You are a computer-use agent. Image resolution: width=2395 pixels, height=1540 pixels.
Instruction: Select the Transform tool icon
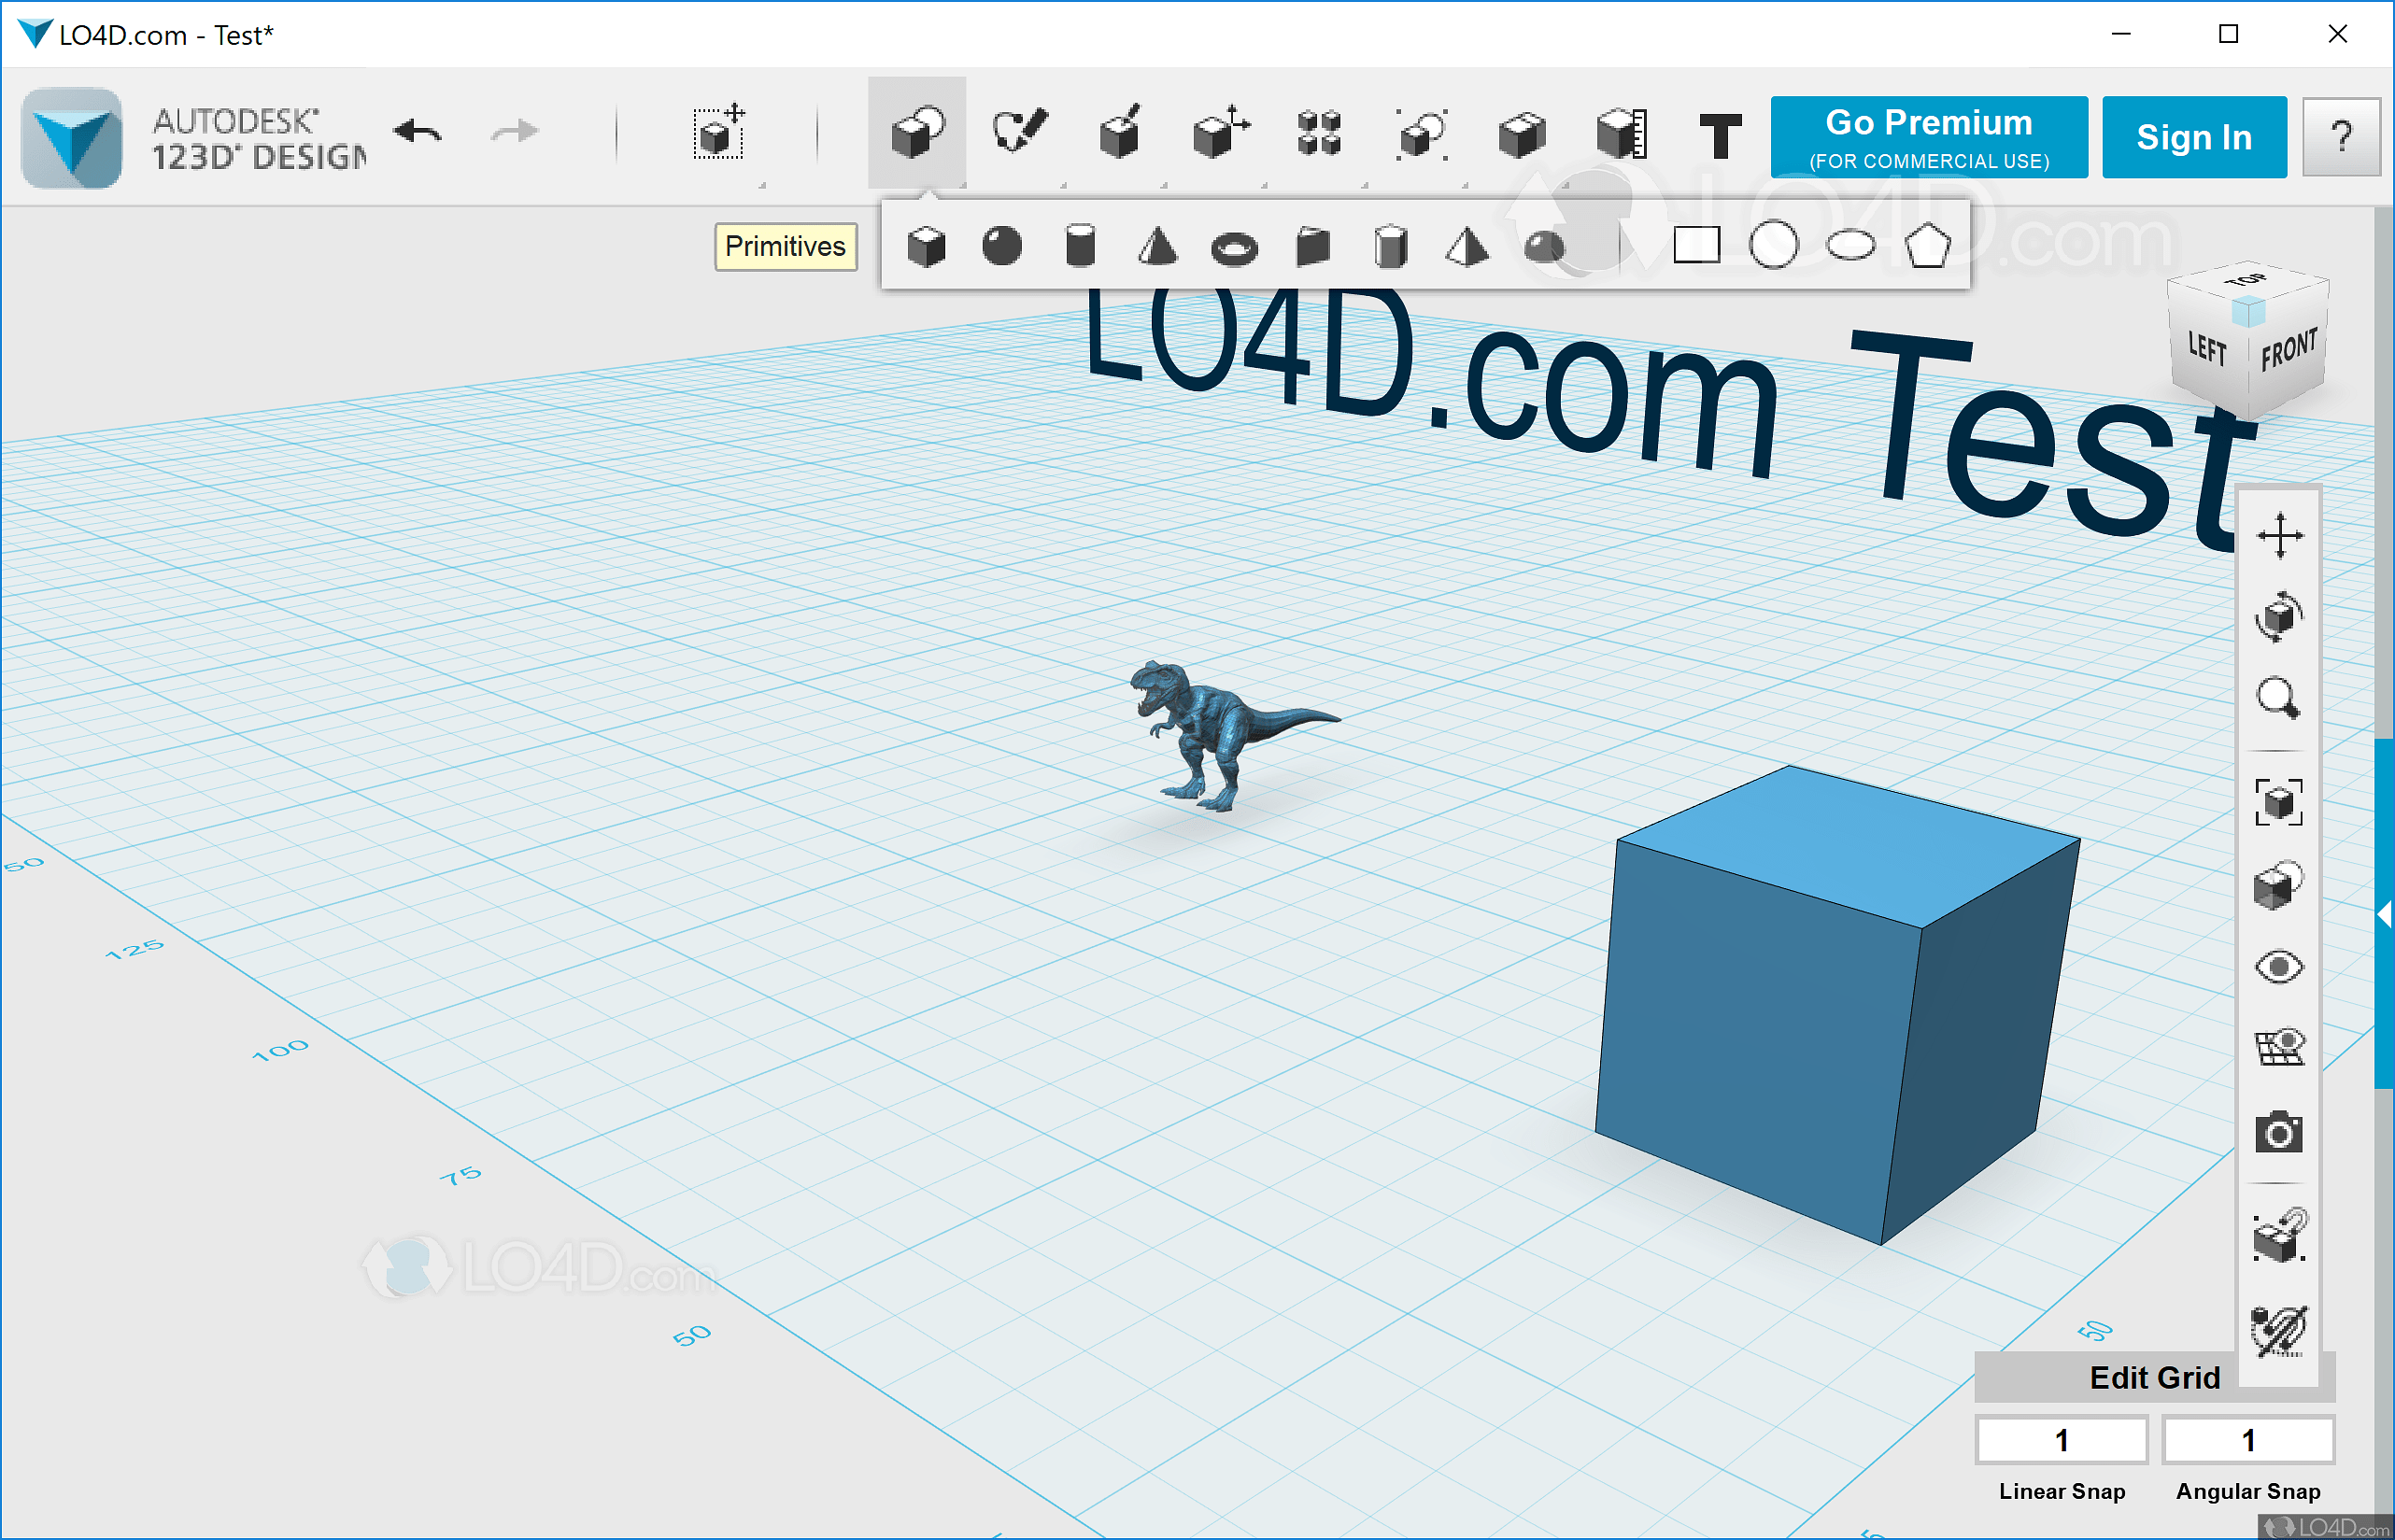(719, 133)
